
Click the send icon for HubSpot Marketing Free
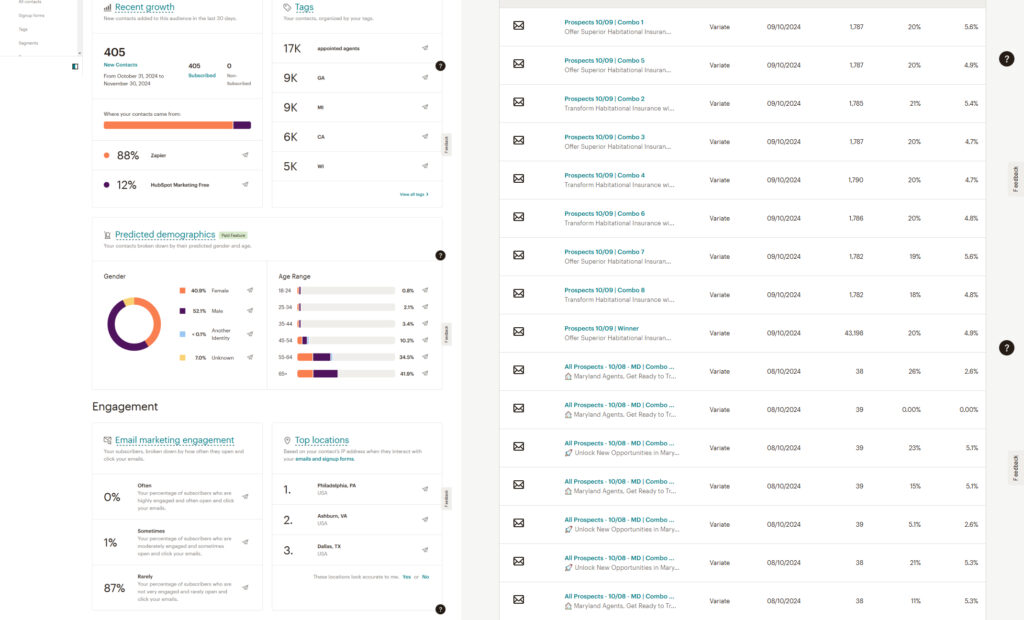pos(246,184)
